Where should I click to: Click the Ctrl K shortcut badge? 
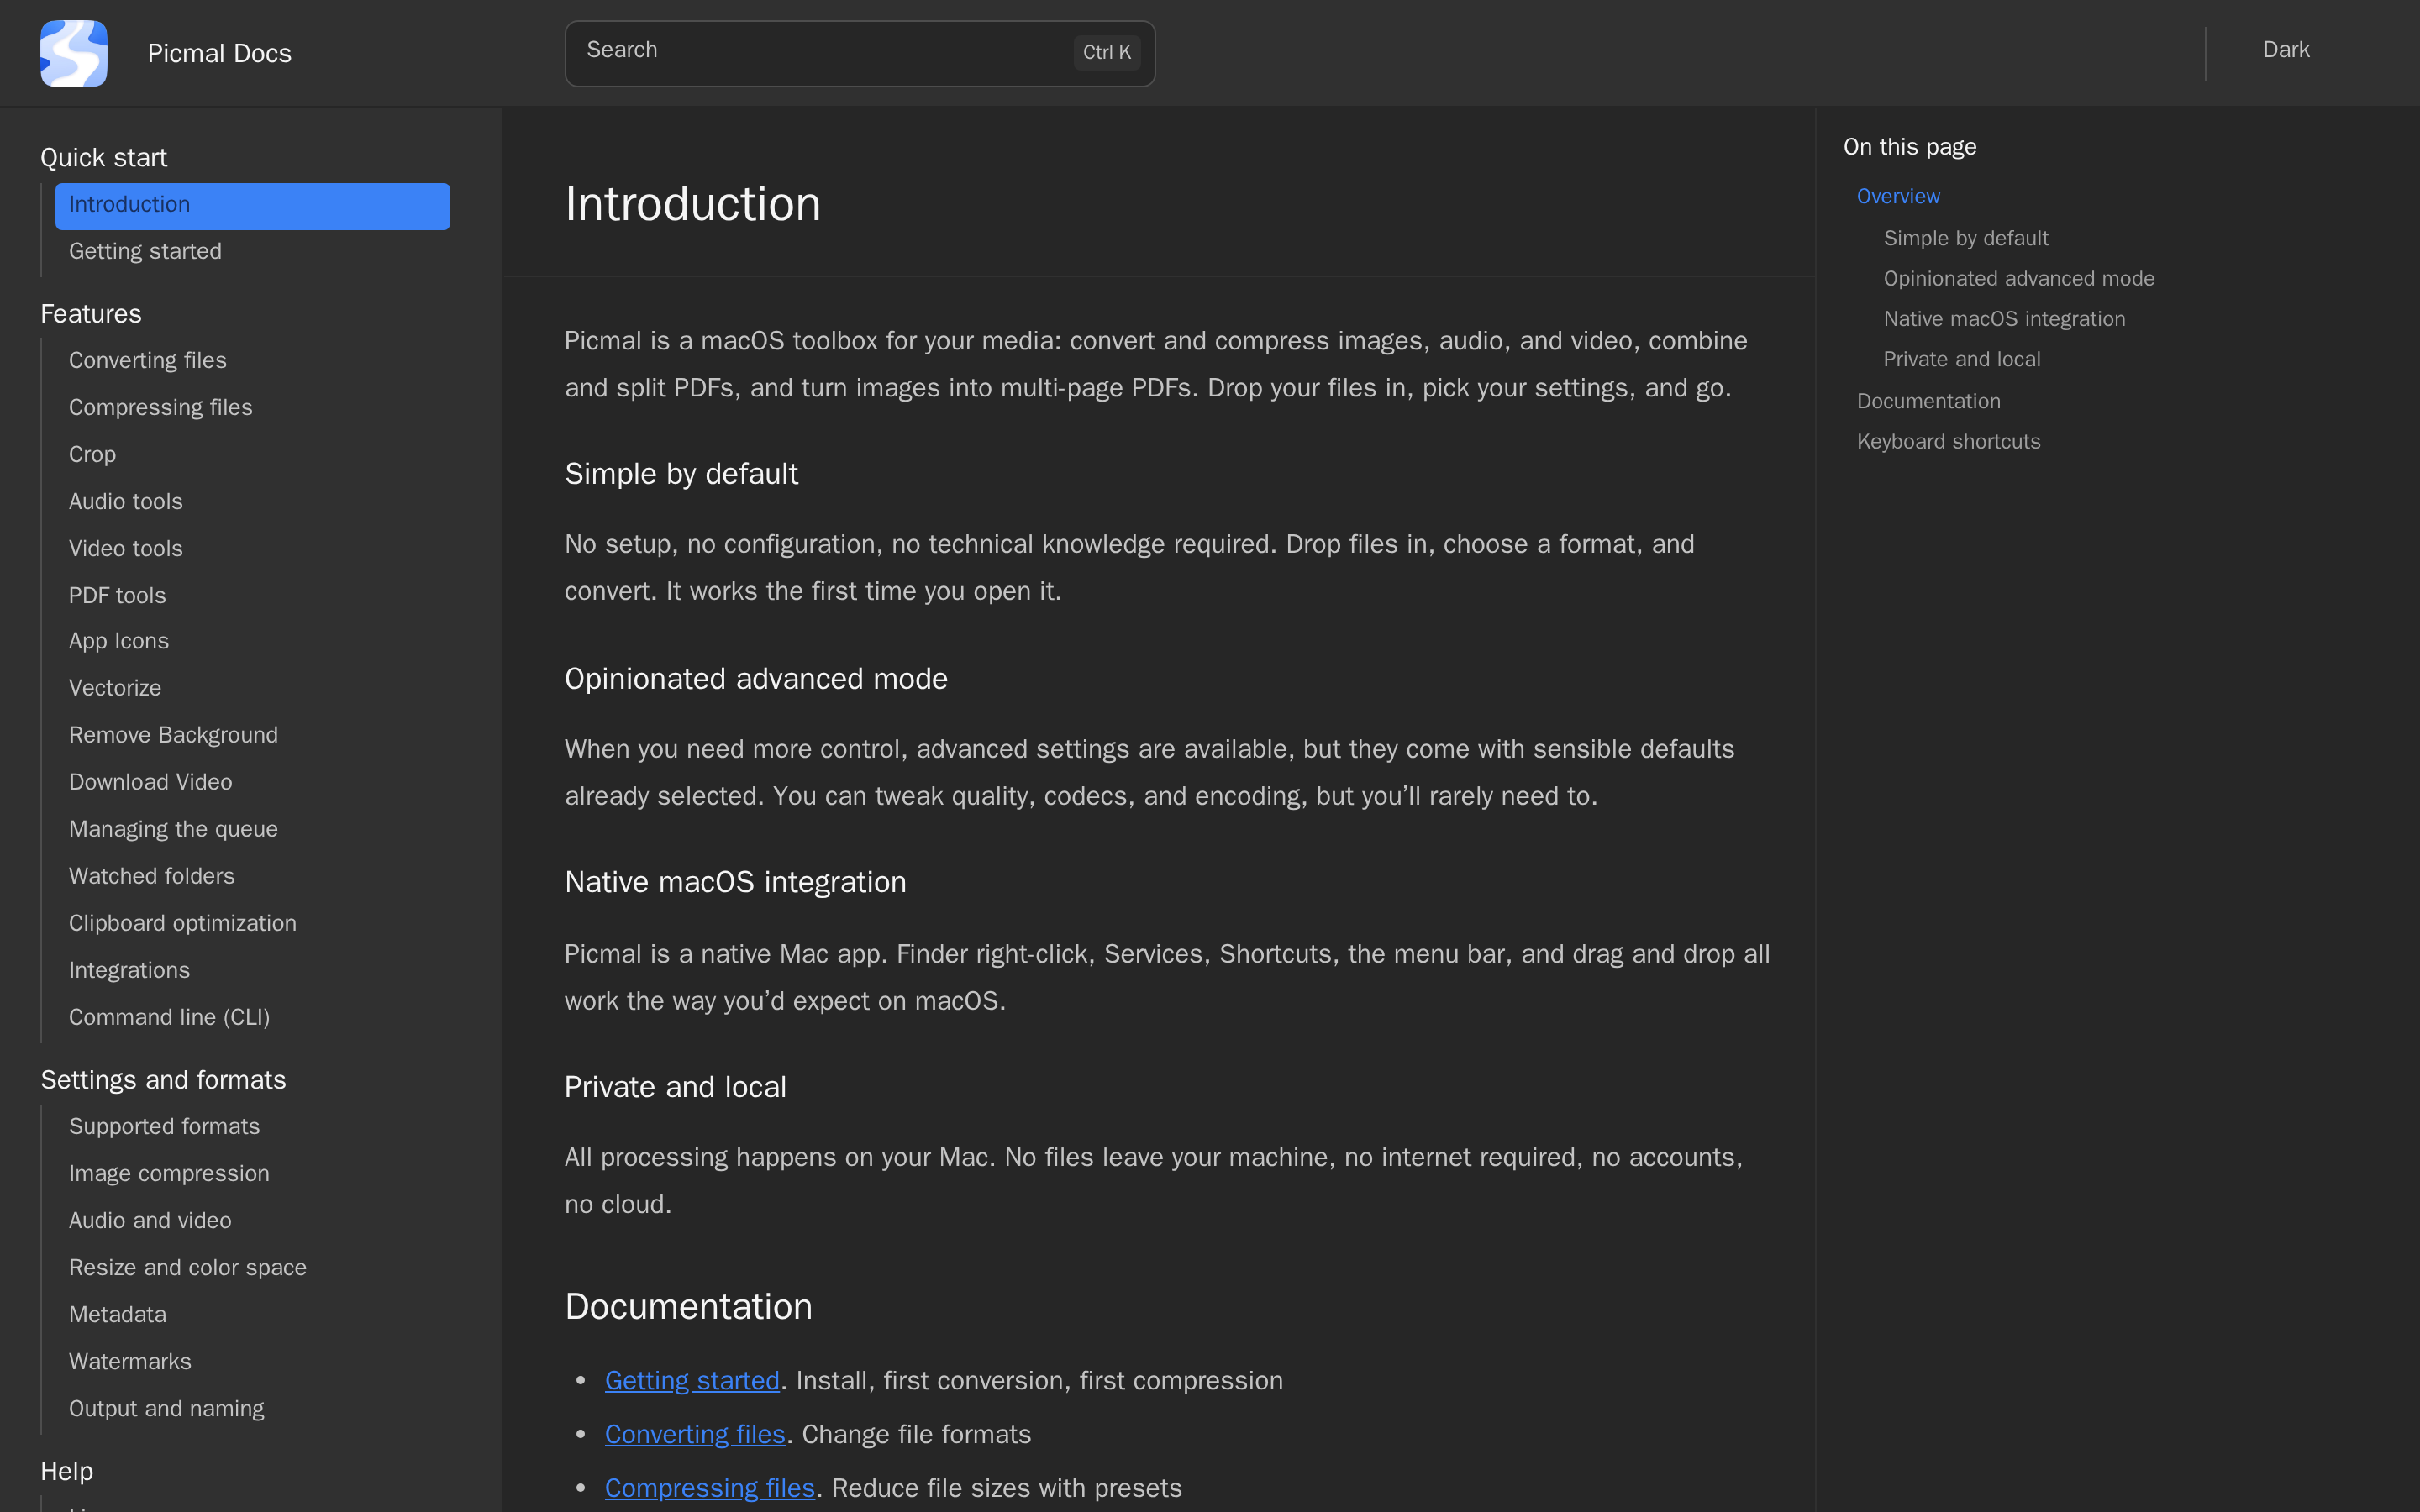click(x=1106, y=52)
